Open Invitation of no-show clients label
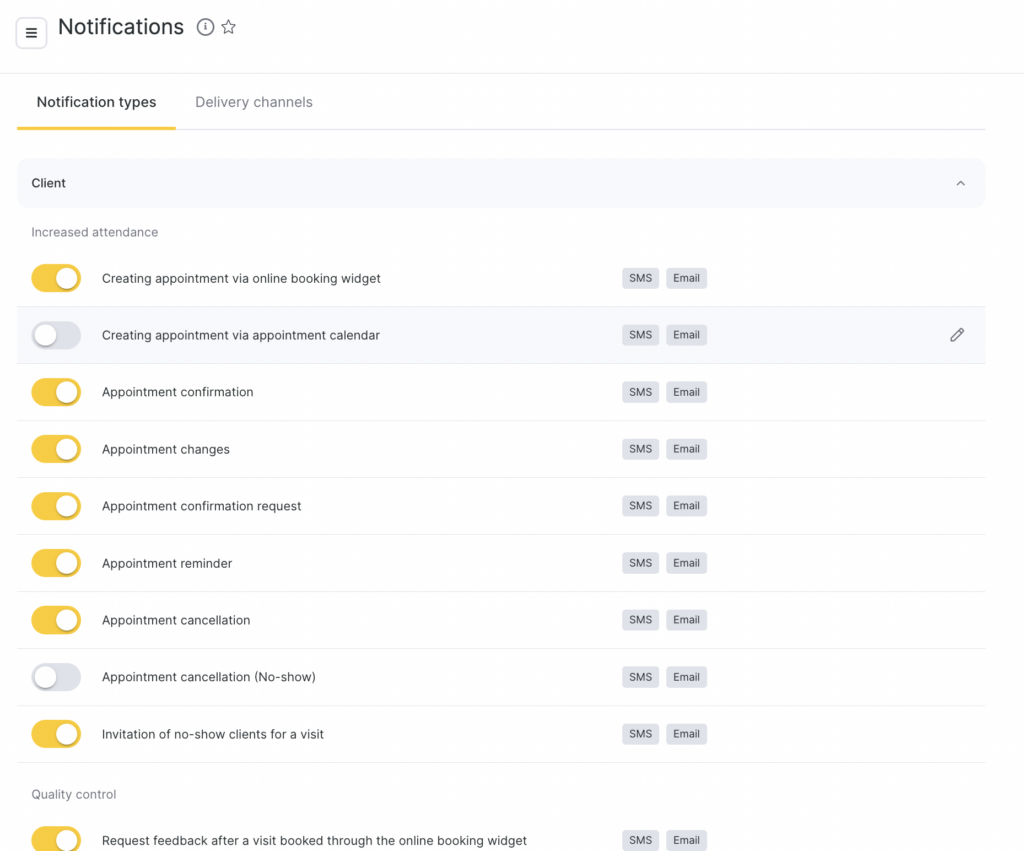The image size is (1024, 851). point(213,734)
